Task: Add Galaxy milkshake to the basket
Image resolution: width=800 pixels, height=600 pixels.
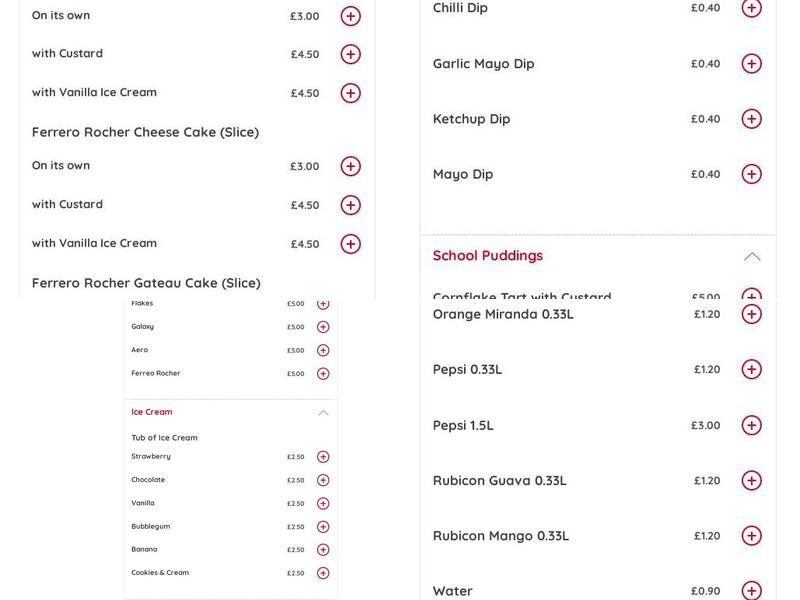Action: 321,326
